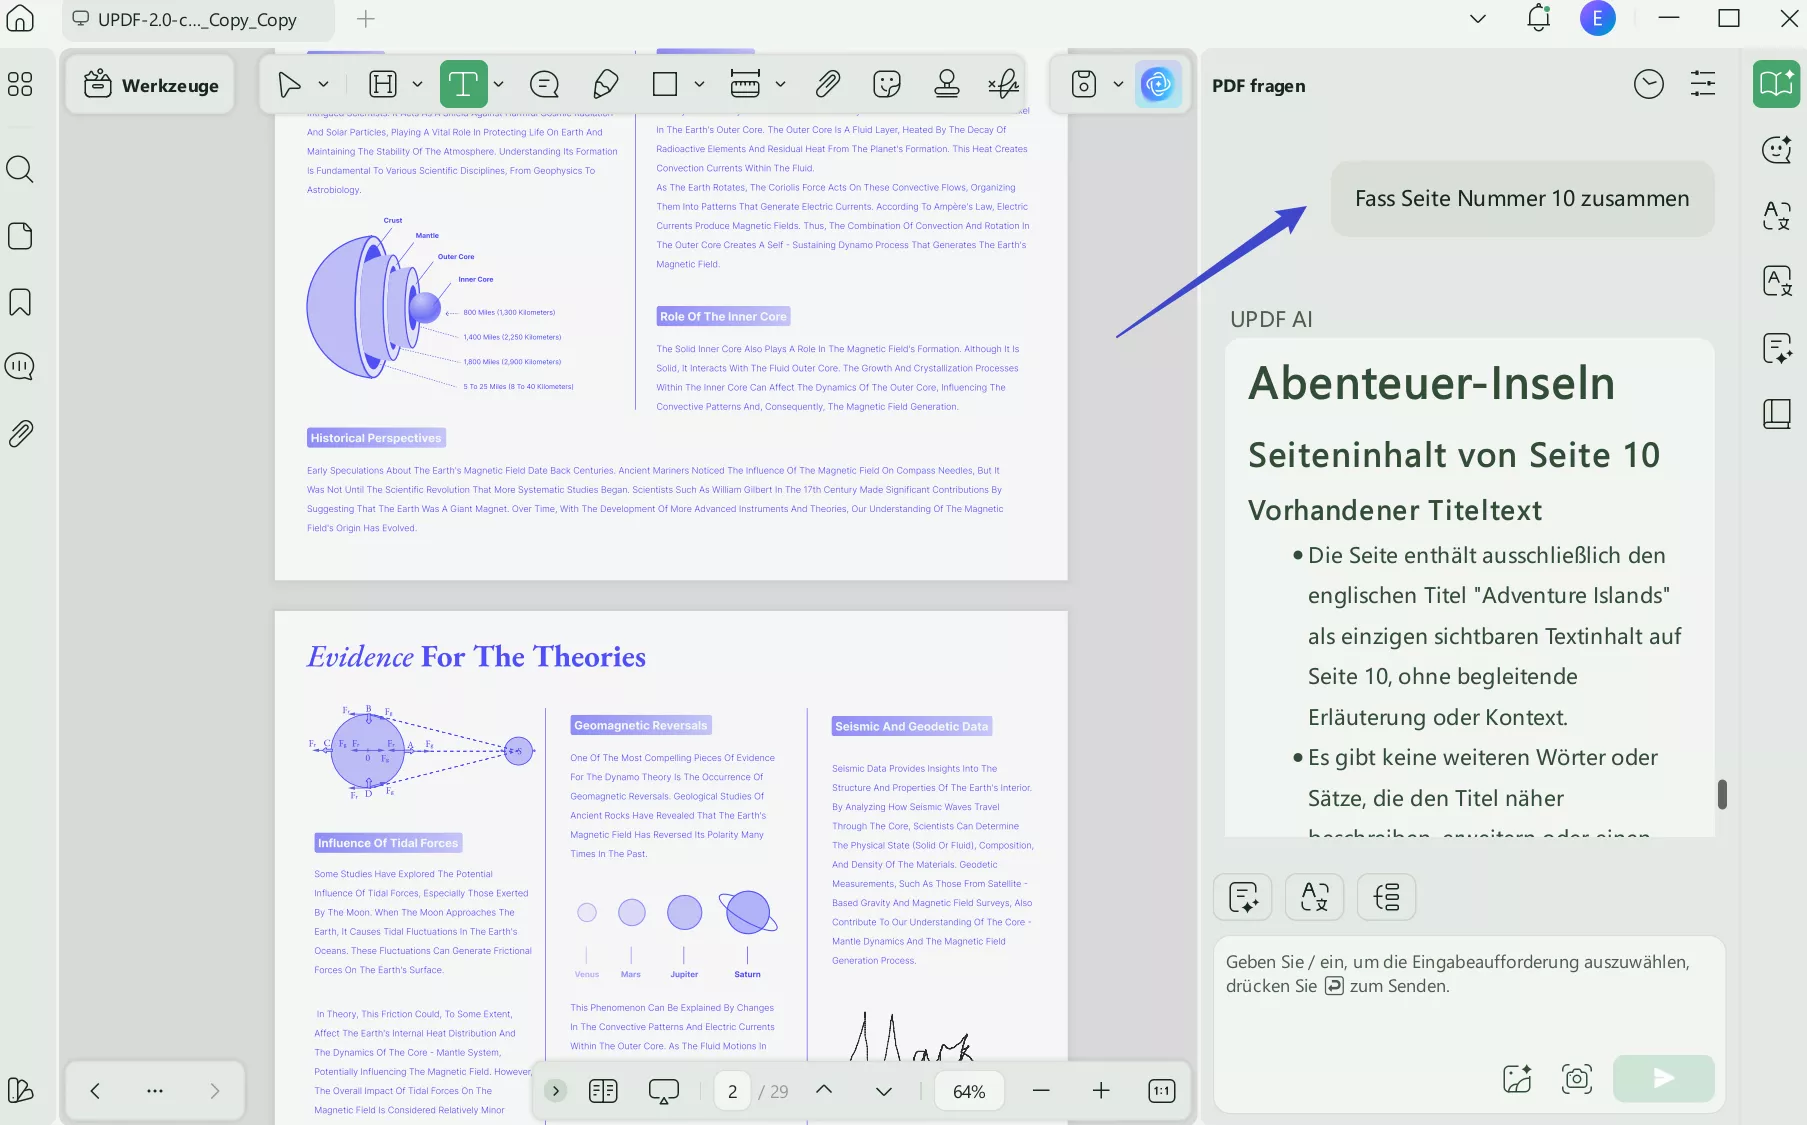Open the comment annotation tool
1807x1125 pixels.
[544, 84]
